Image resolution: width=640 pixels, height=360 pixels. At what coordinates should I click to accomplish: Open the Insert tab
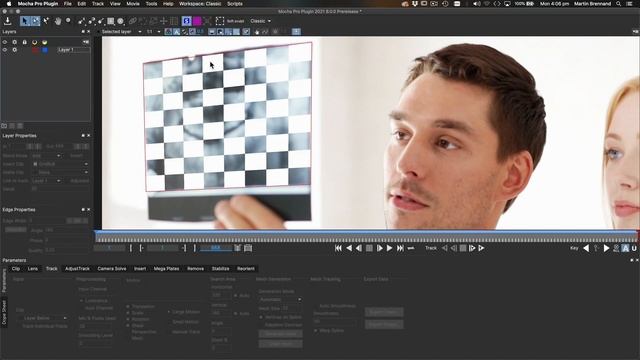[x=140, y=269]
